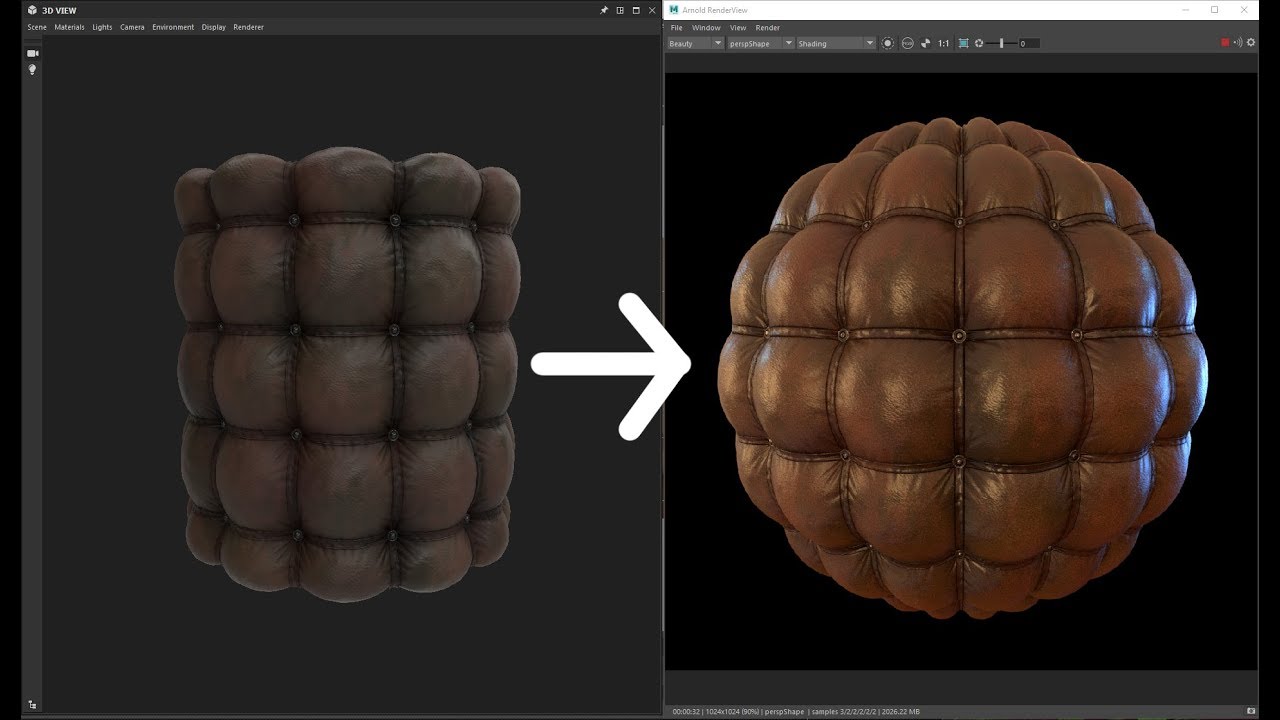1280x720 pixels.
Task: Click the hierarchy icon at bottom of 3D View
Action: point(32,704)
